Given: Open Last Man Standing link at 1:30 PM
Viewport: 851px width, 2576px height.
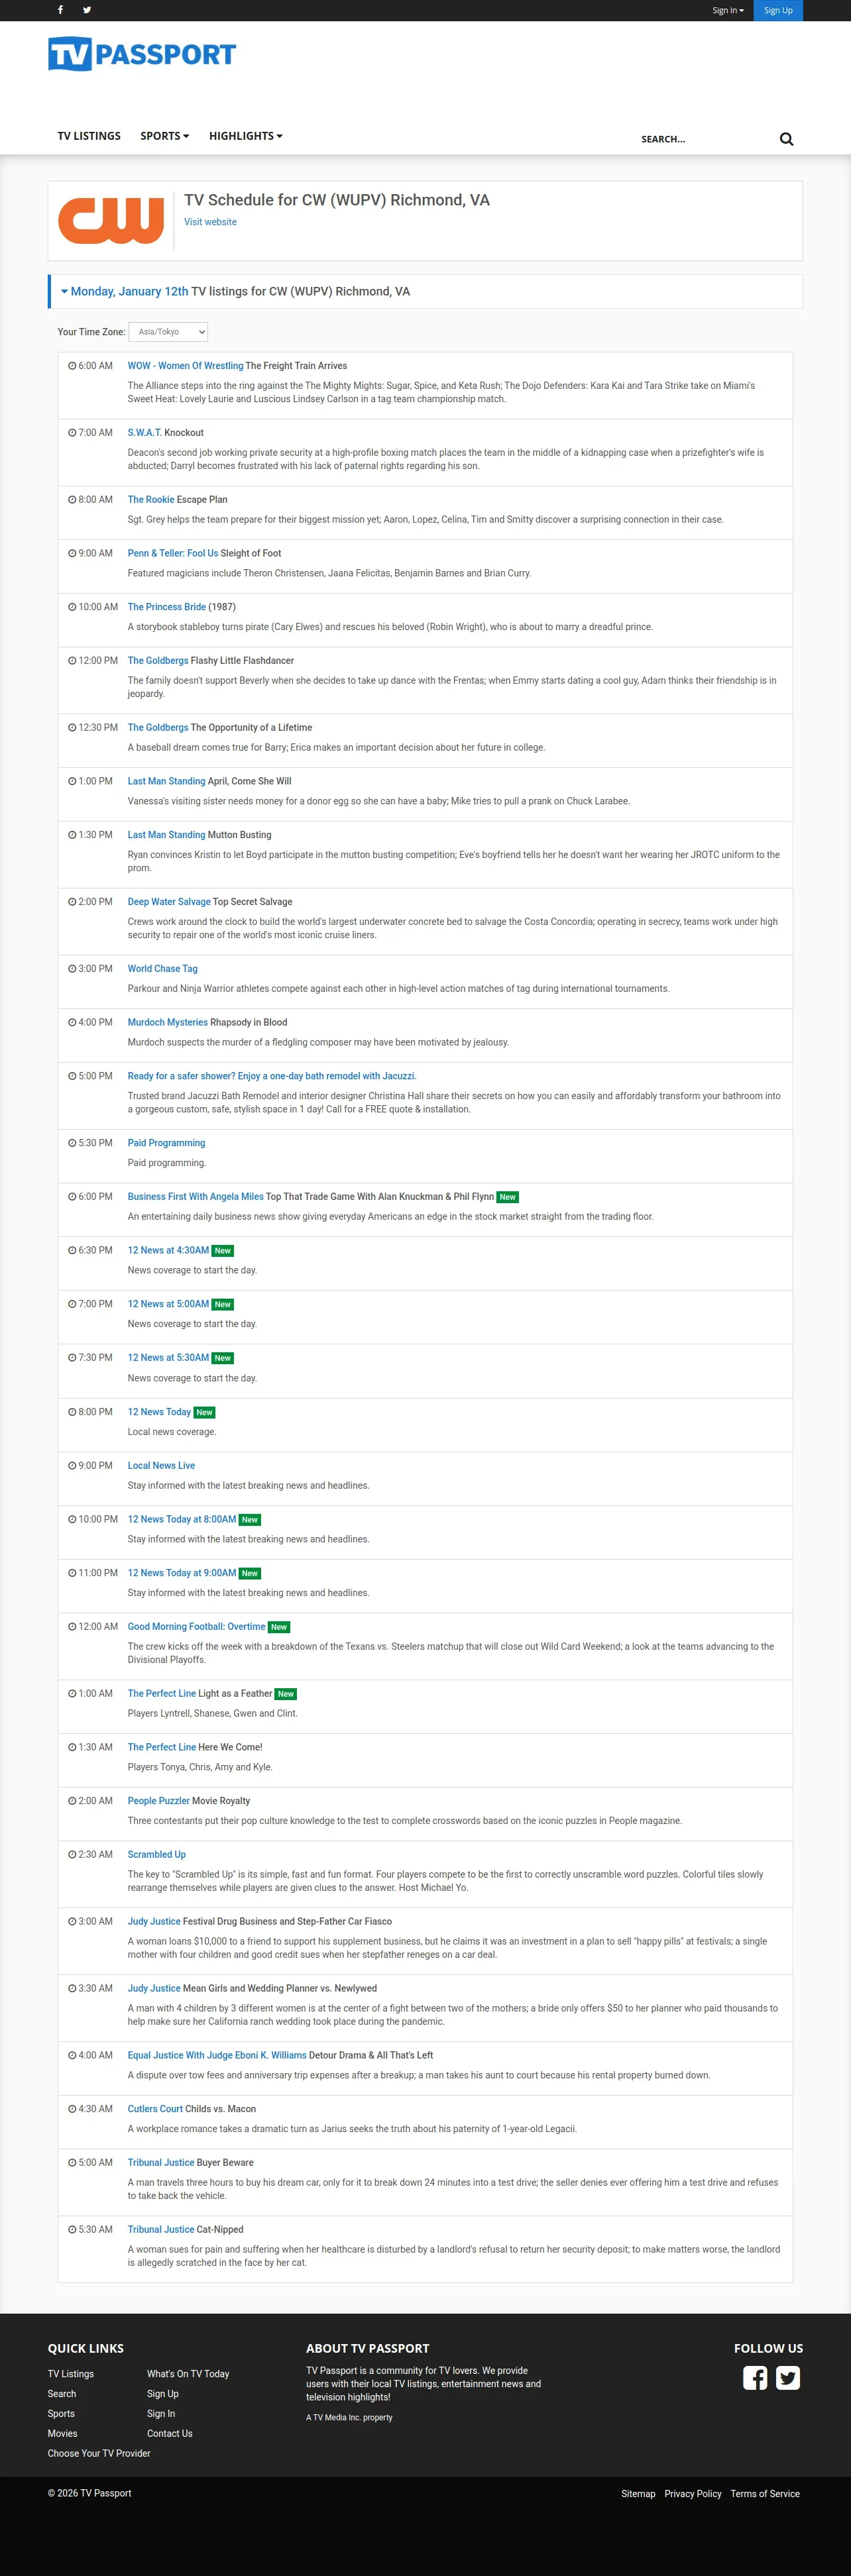Looking at the screenshot, I should (166, 835).
